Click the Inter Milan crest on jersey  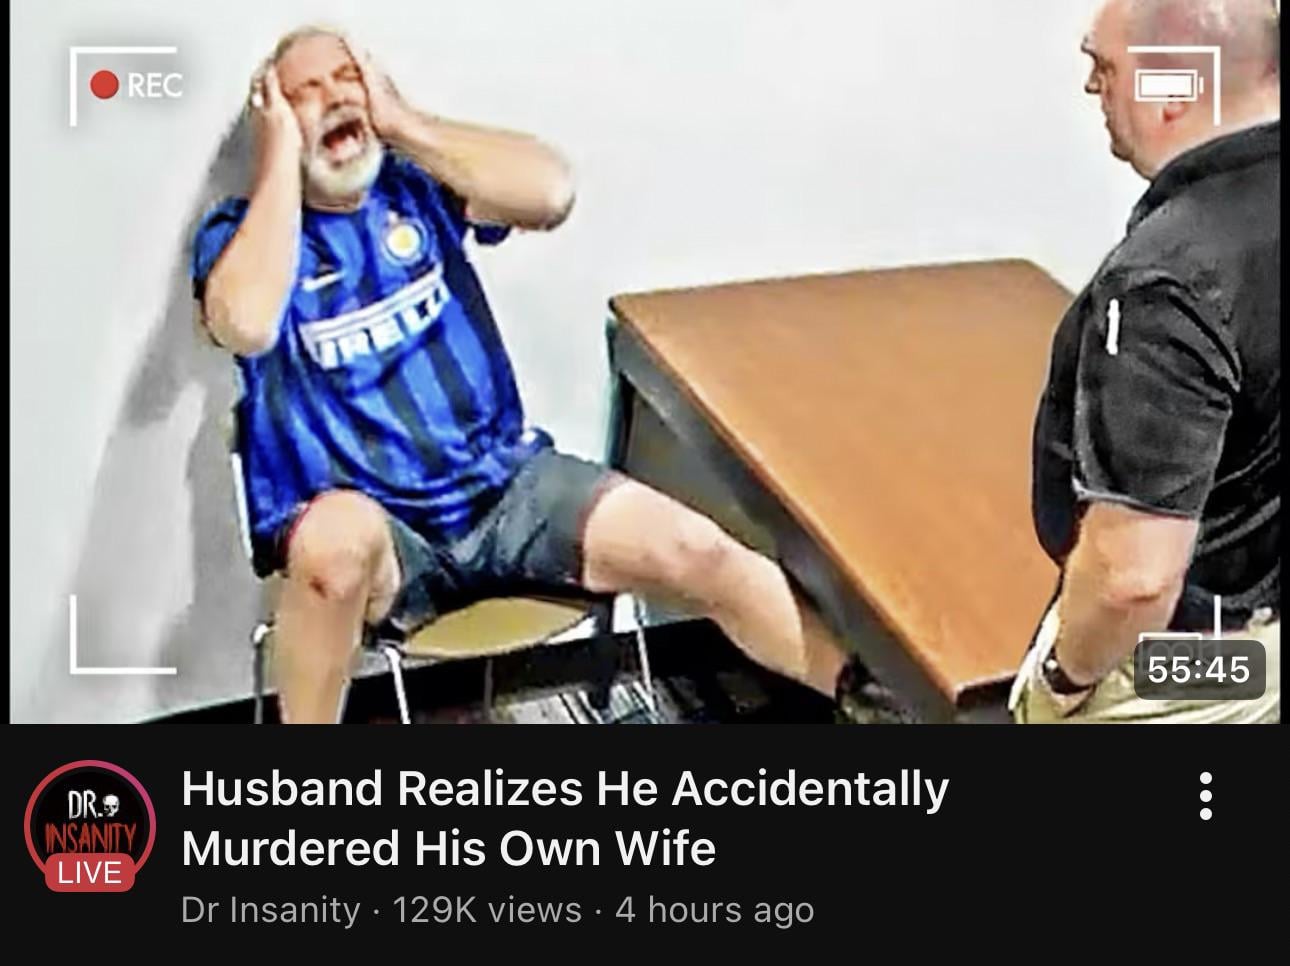pyautogui.click(x=403, y=238)
